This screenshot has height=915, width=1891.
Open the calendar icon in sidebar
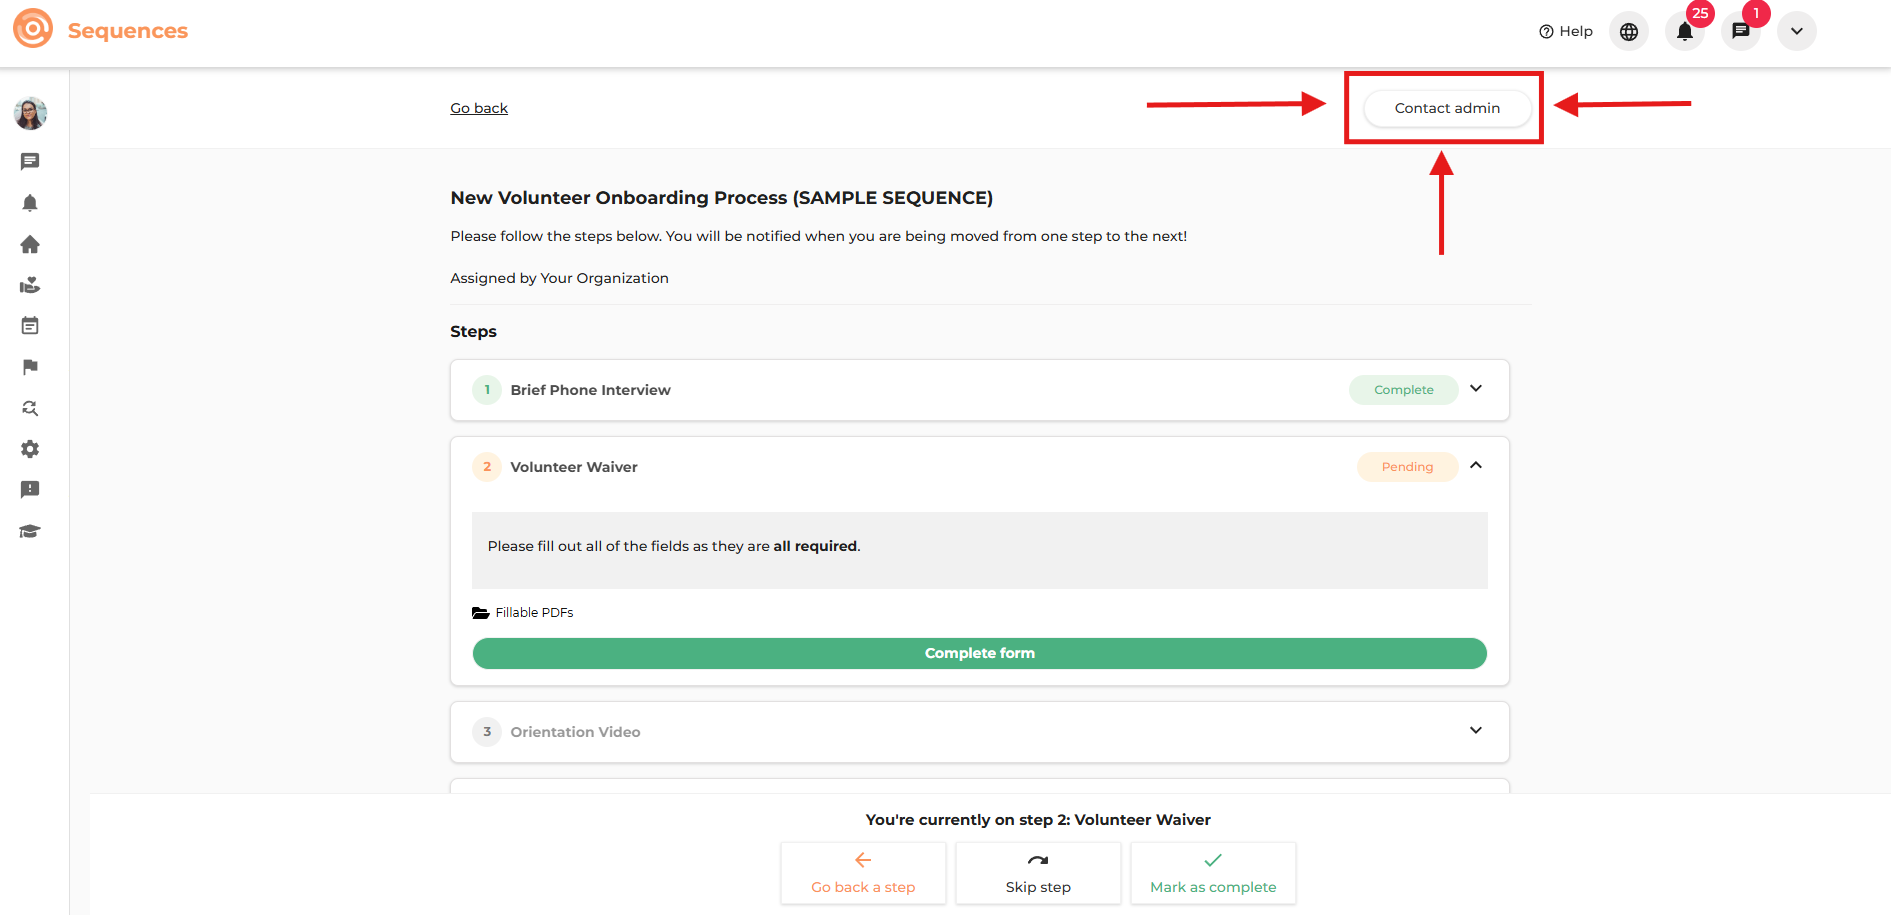pos(30,326)
